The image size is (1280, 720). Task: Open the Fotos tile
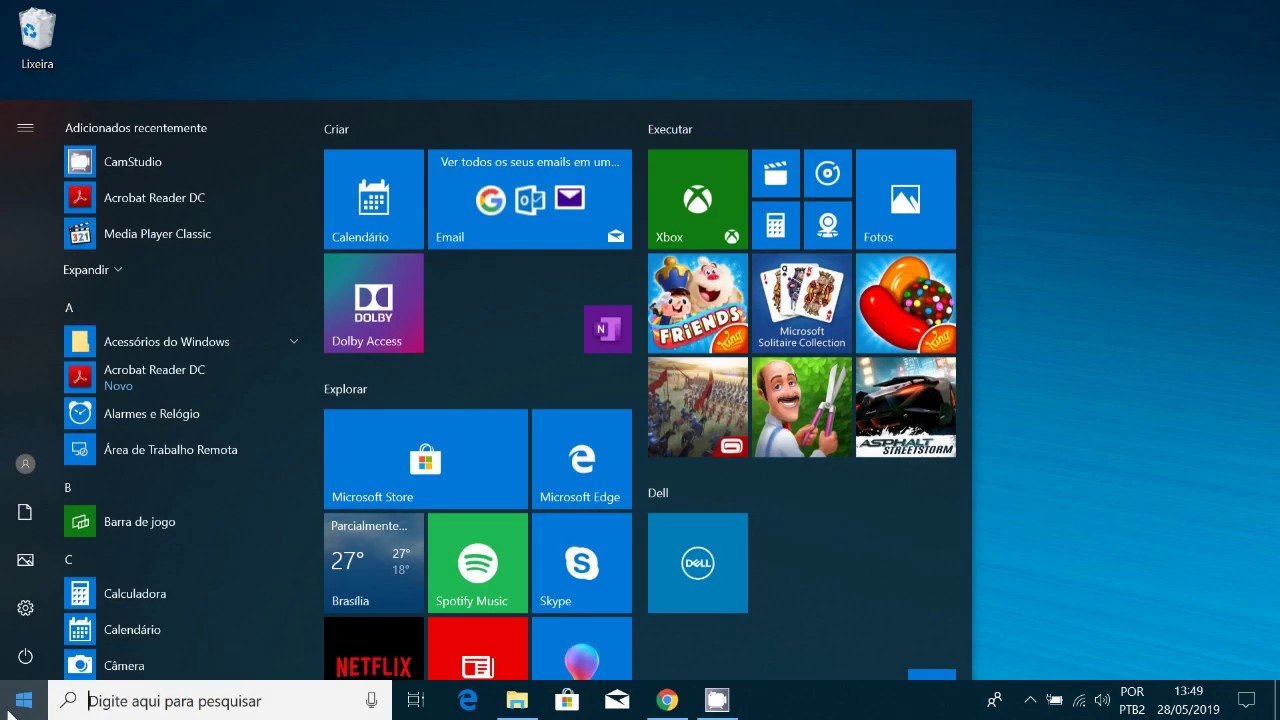pos(905,199)
